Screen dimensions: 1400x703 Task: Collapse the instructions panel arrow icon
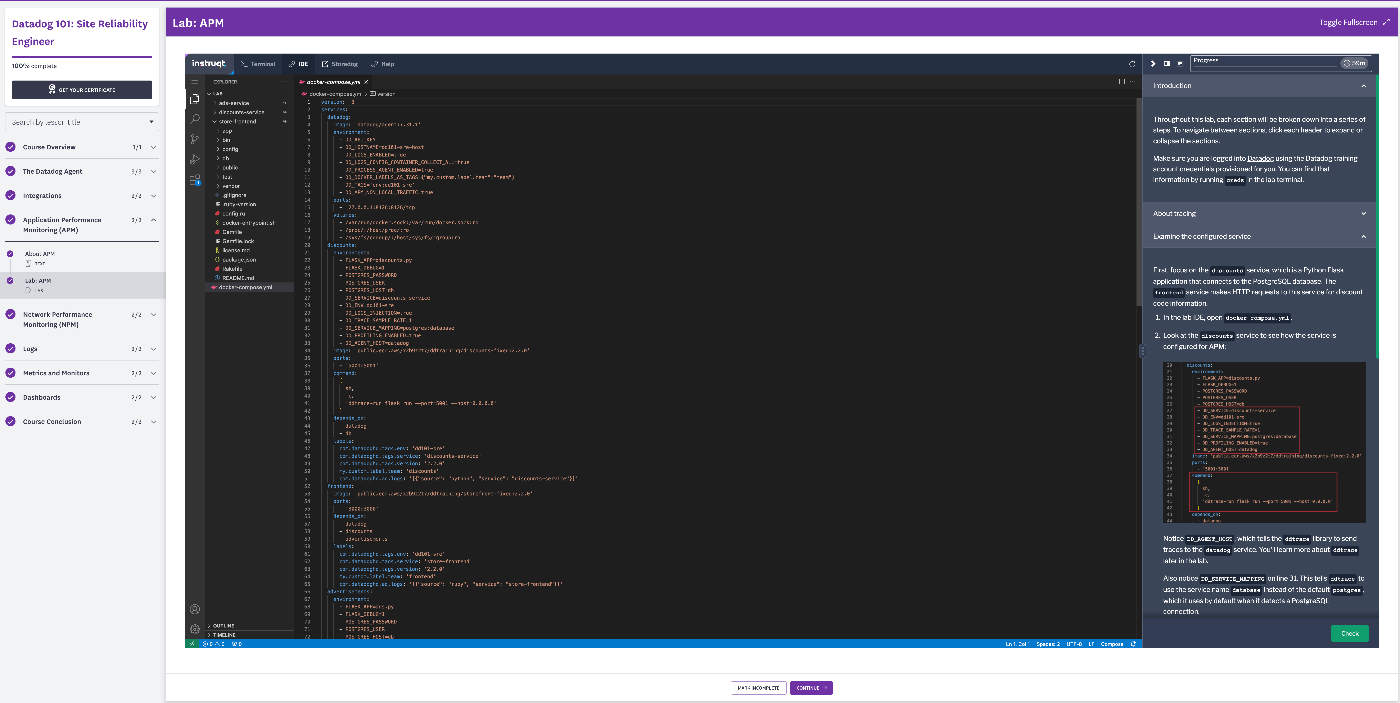tap(1153, 63)
